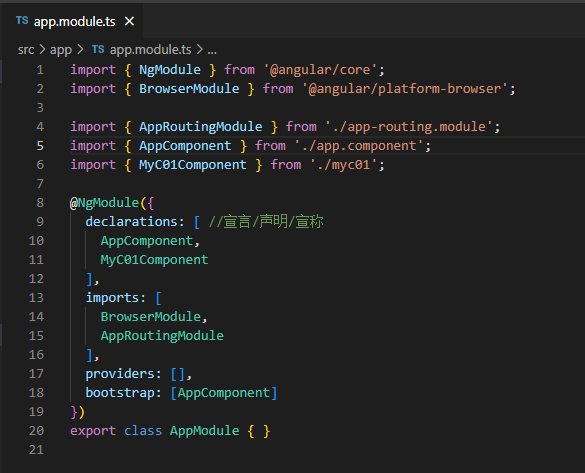Click line number 5 in gutter
Screen dimensions: 585x473
click(40, 146)
